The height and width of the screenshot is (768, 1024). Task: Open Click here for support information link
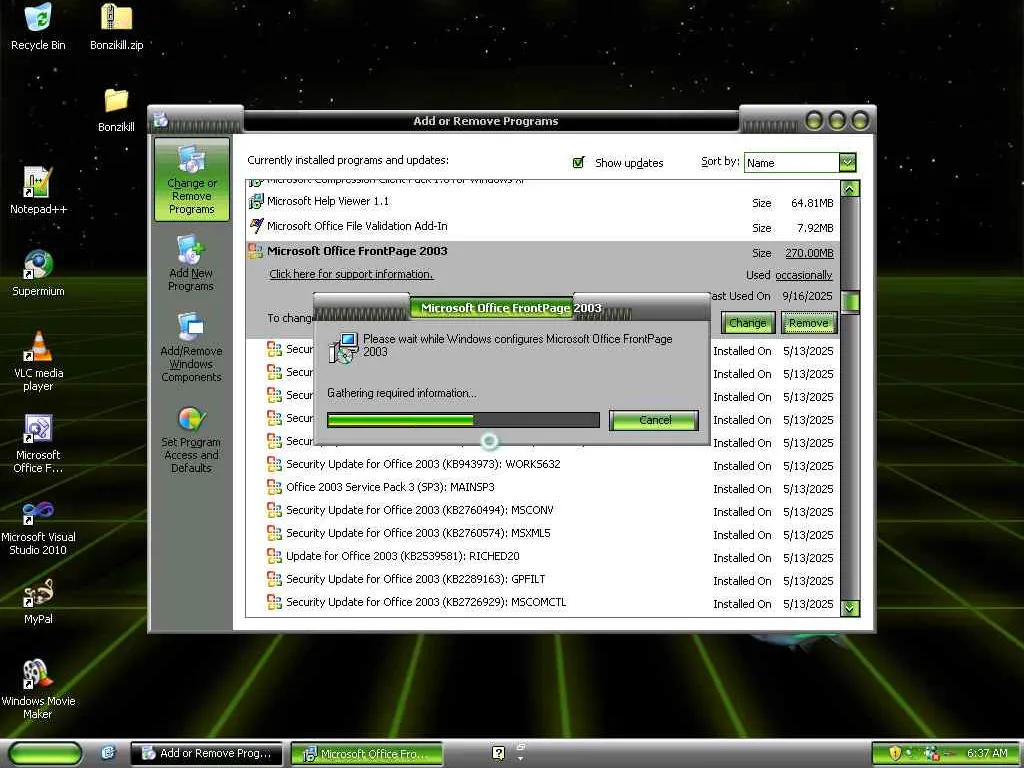(351, 274)
